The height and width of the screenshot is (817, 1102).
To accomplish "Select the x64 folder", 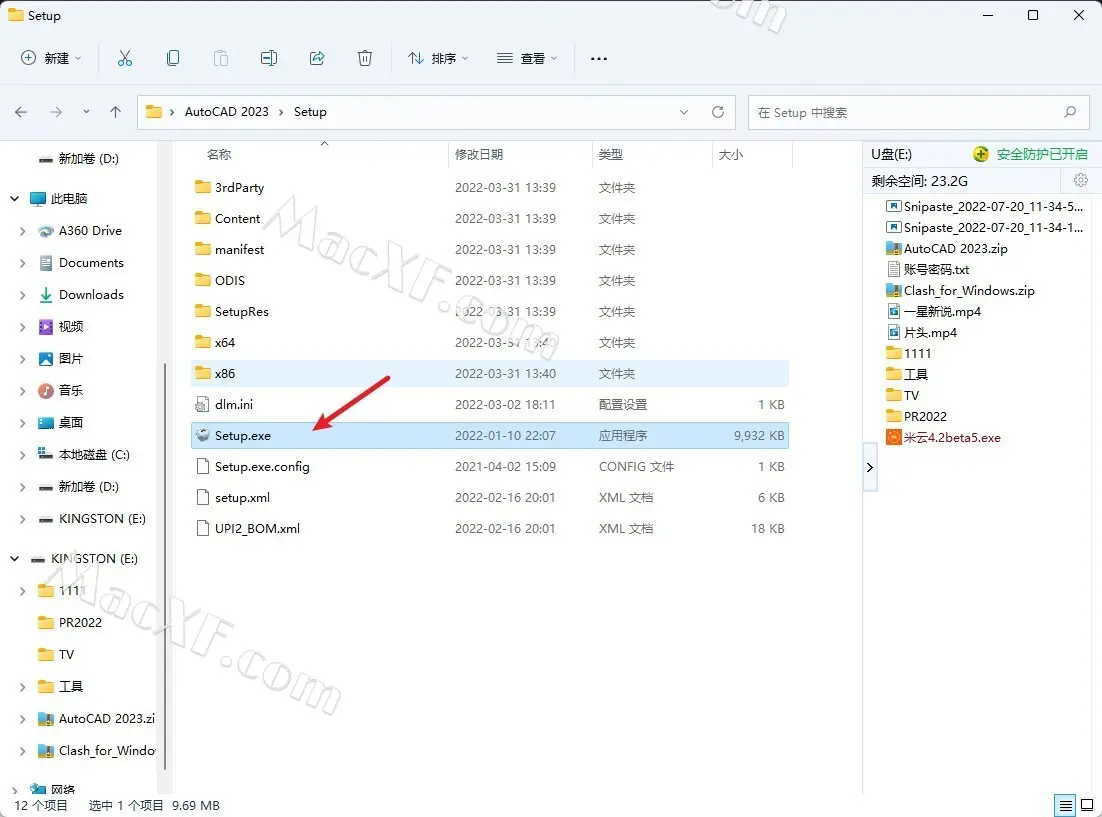I will [490, 342].
